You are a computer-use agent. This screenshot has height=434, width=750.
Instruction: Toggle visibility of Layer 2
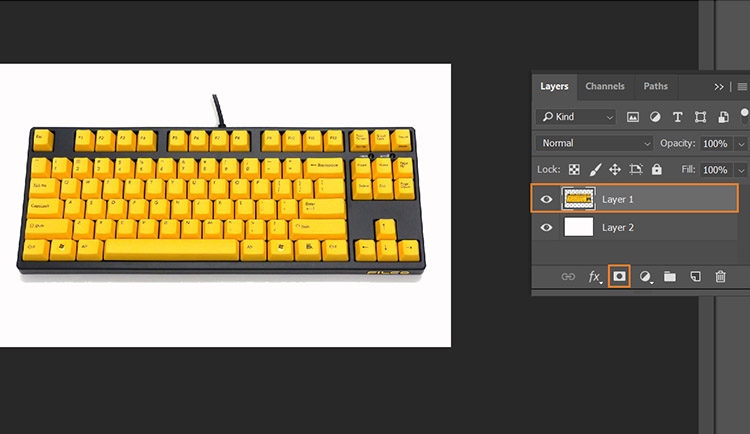(546, 227)
